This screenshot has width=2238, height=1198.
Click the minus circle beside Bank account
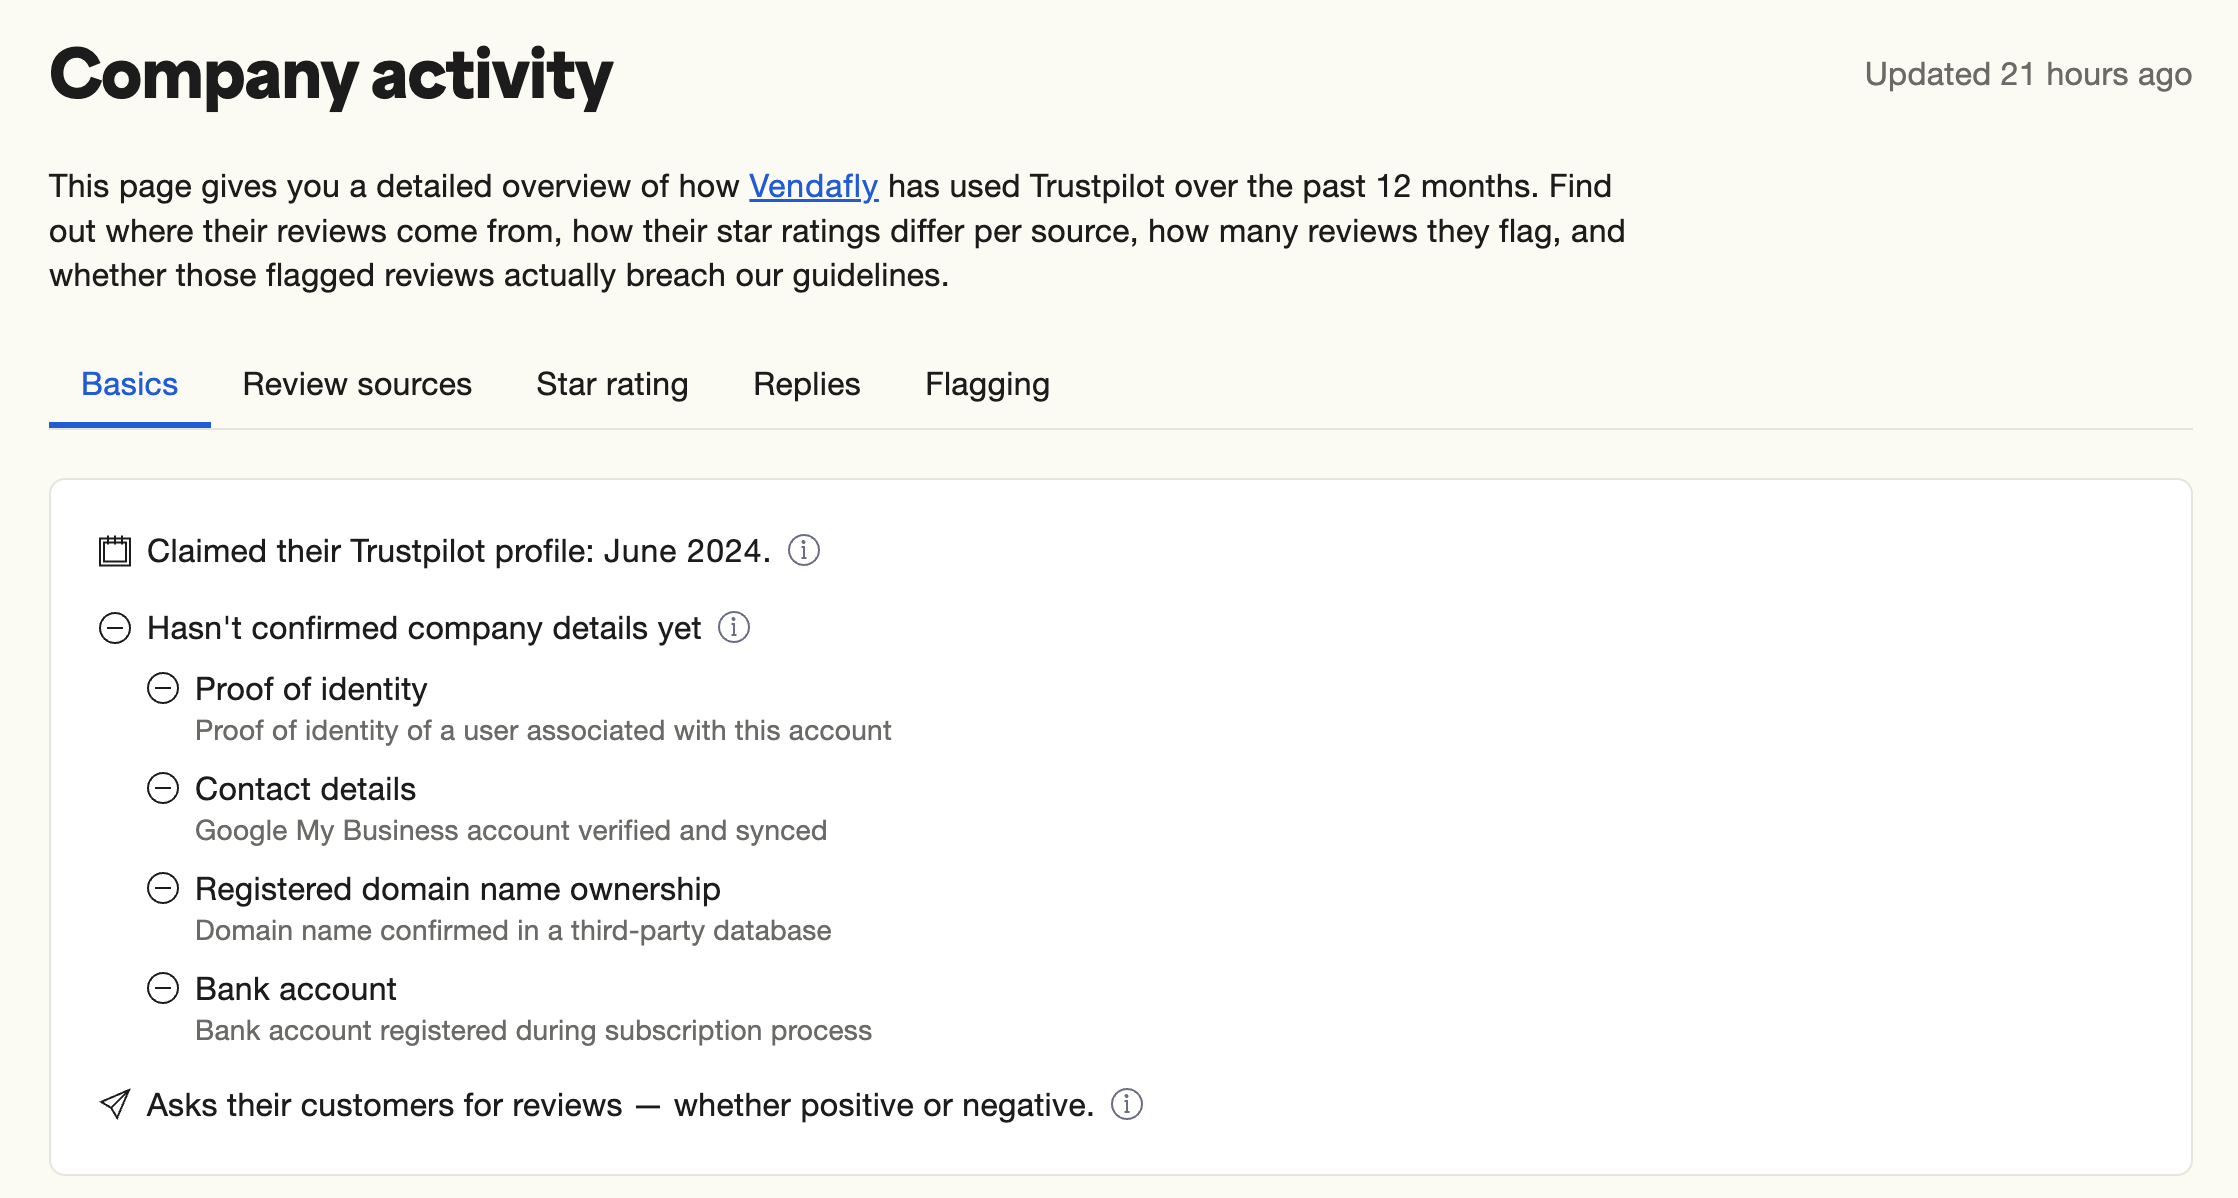click(163, 988)
